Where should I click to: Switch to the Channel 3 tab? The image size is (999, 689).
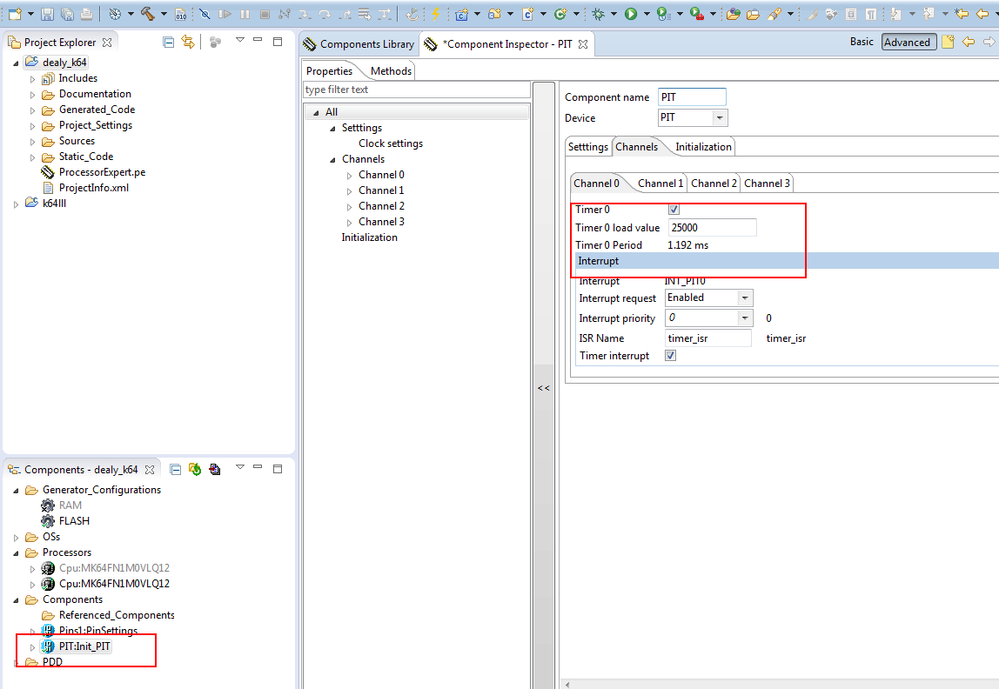pos(766,184)
